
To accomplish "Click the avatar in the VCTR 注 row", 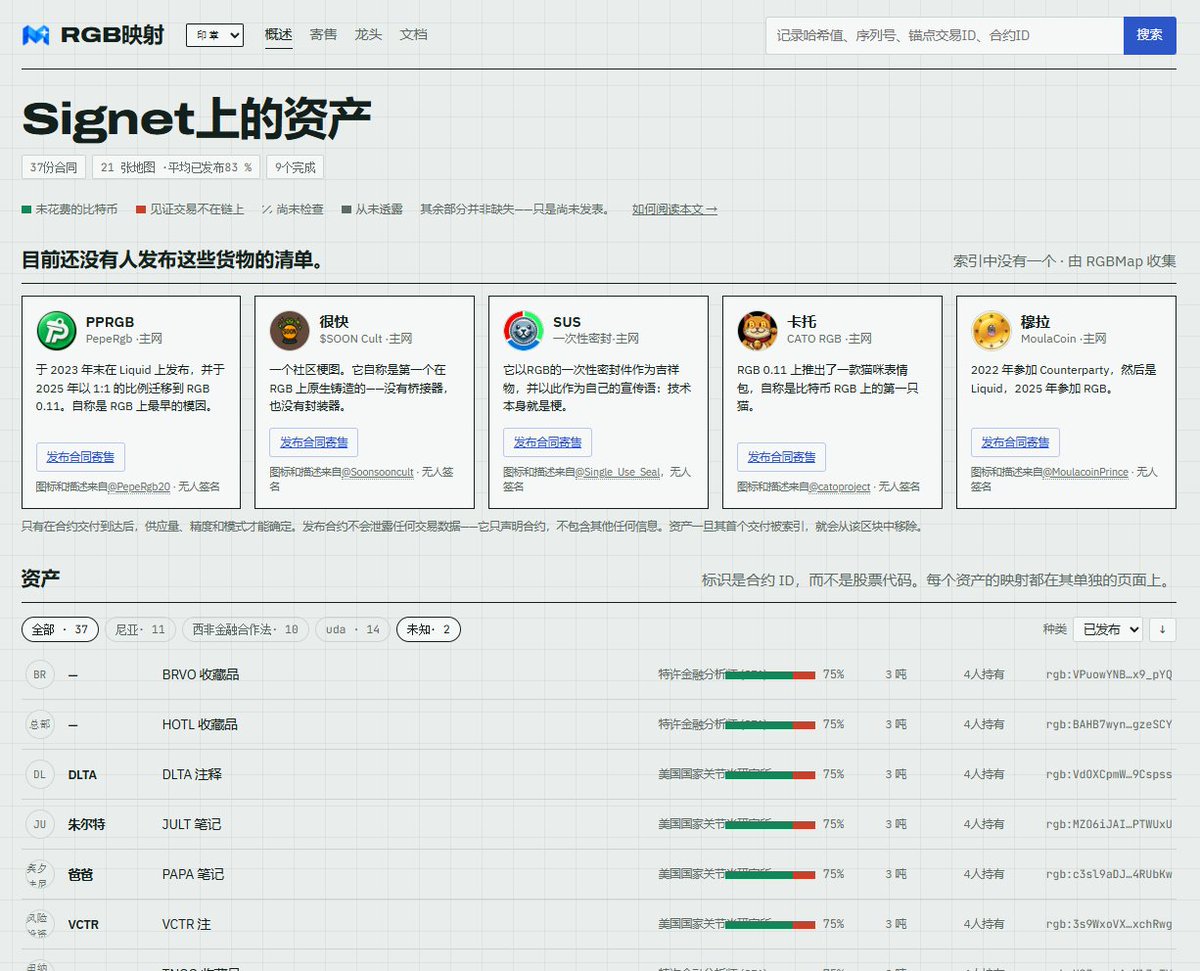I will click(x=40, y=924).
